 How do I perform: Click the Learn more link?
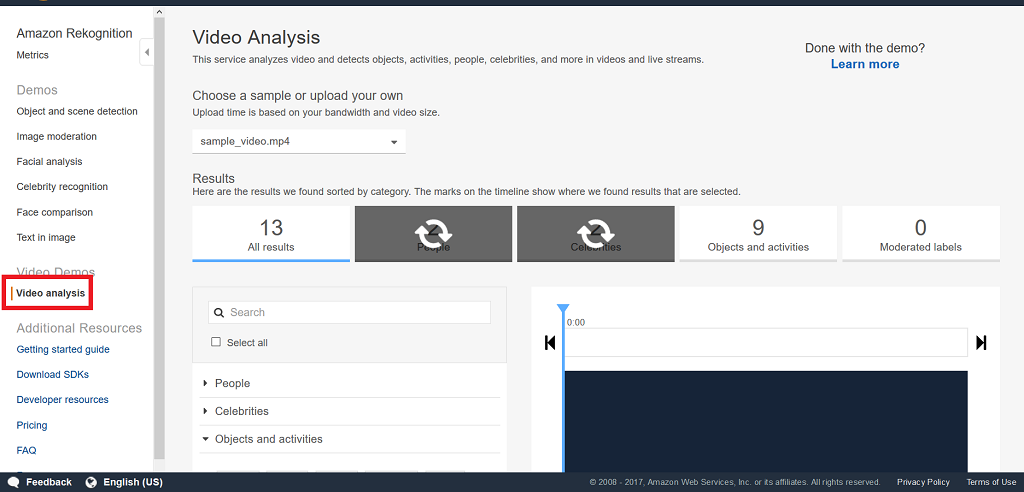(865, 64)
